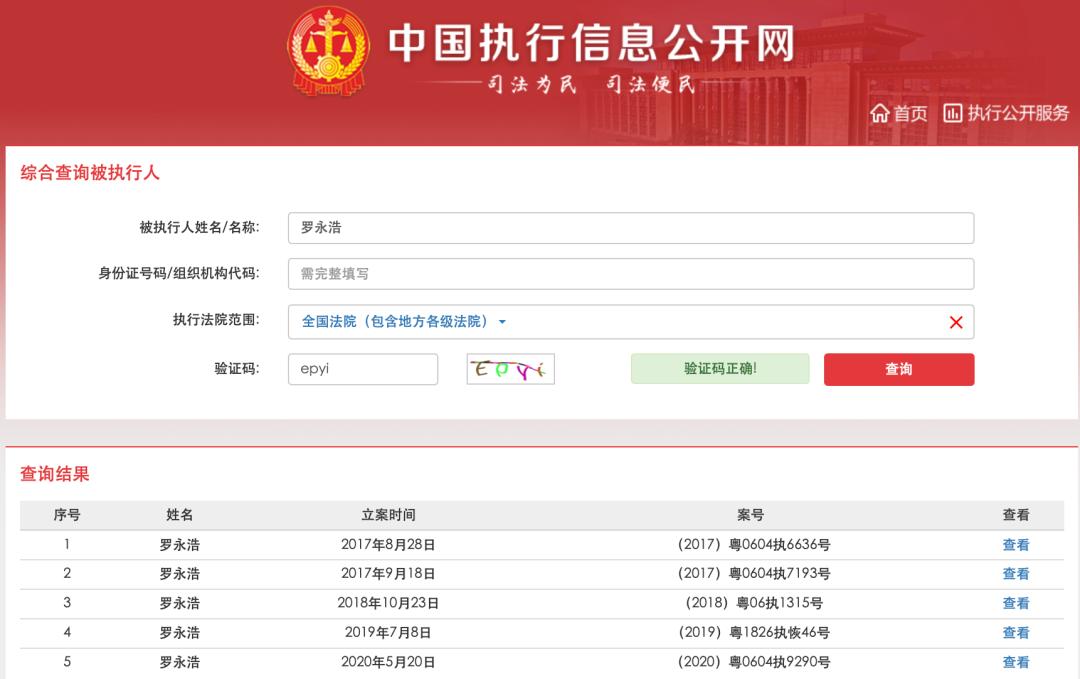Click the 身份证号码 input field

click(x=631, y=274)
